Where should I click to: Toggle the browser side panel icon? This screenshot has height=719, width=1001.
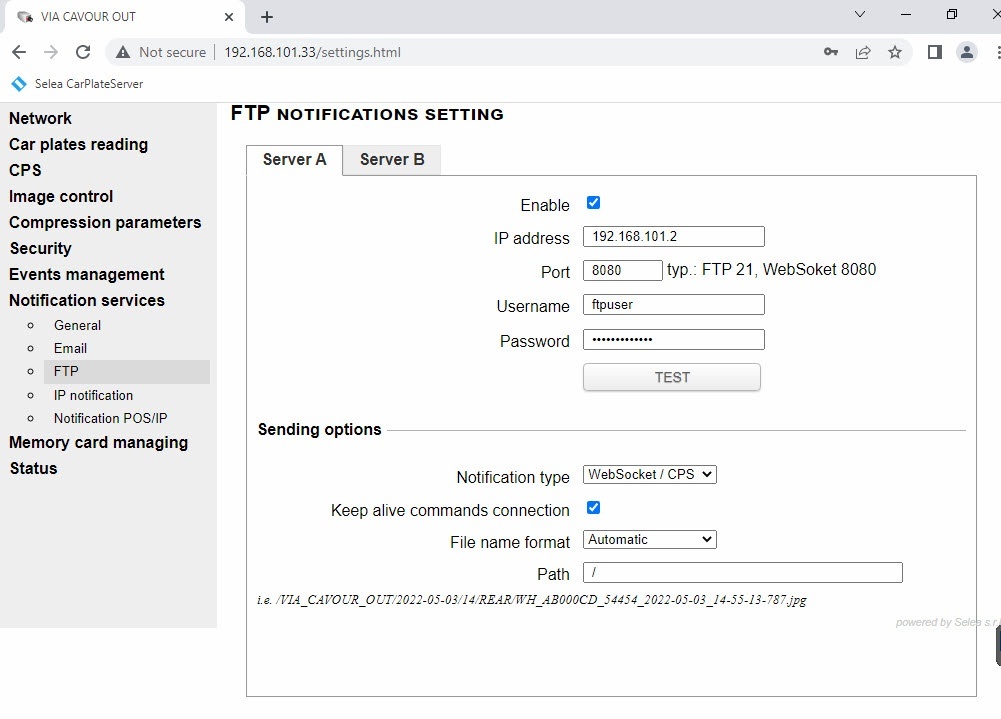coord(935,52)
